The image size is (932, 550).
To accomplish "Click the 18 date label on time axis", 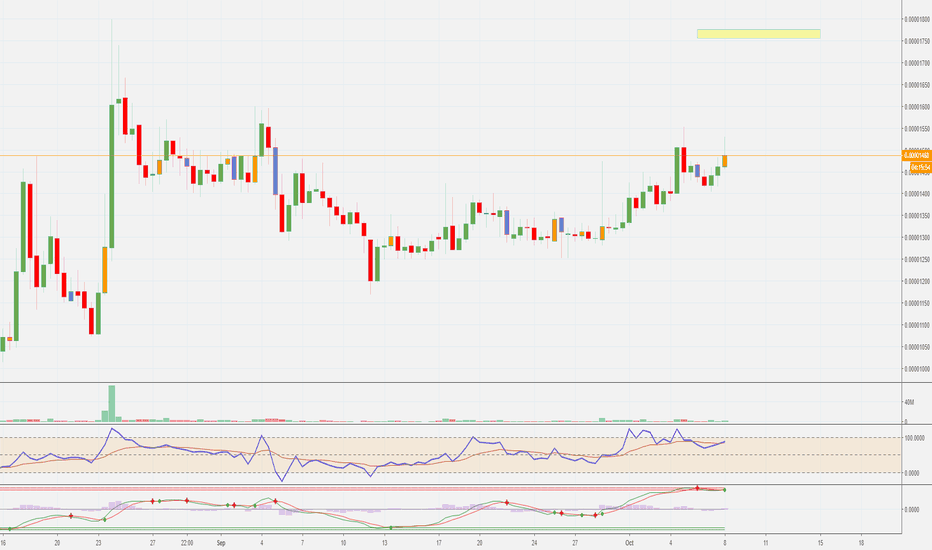I will (861, 543).
